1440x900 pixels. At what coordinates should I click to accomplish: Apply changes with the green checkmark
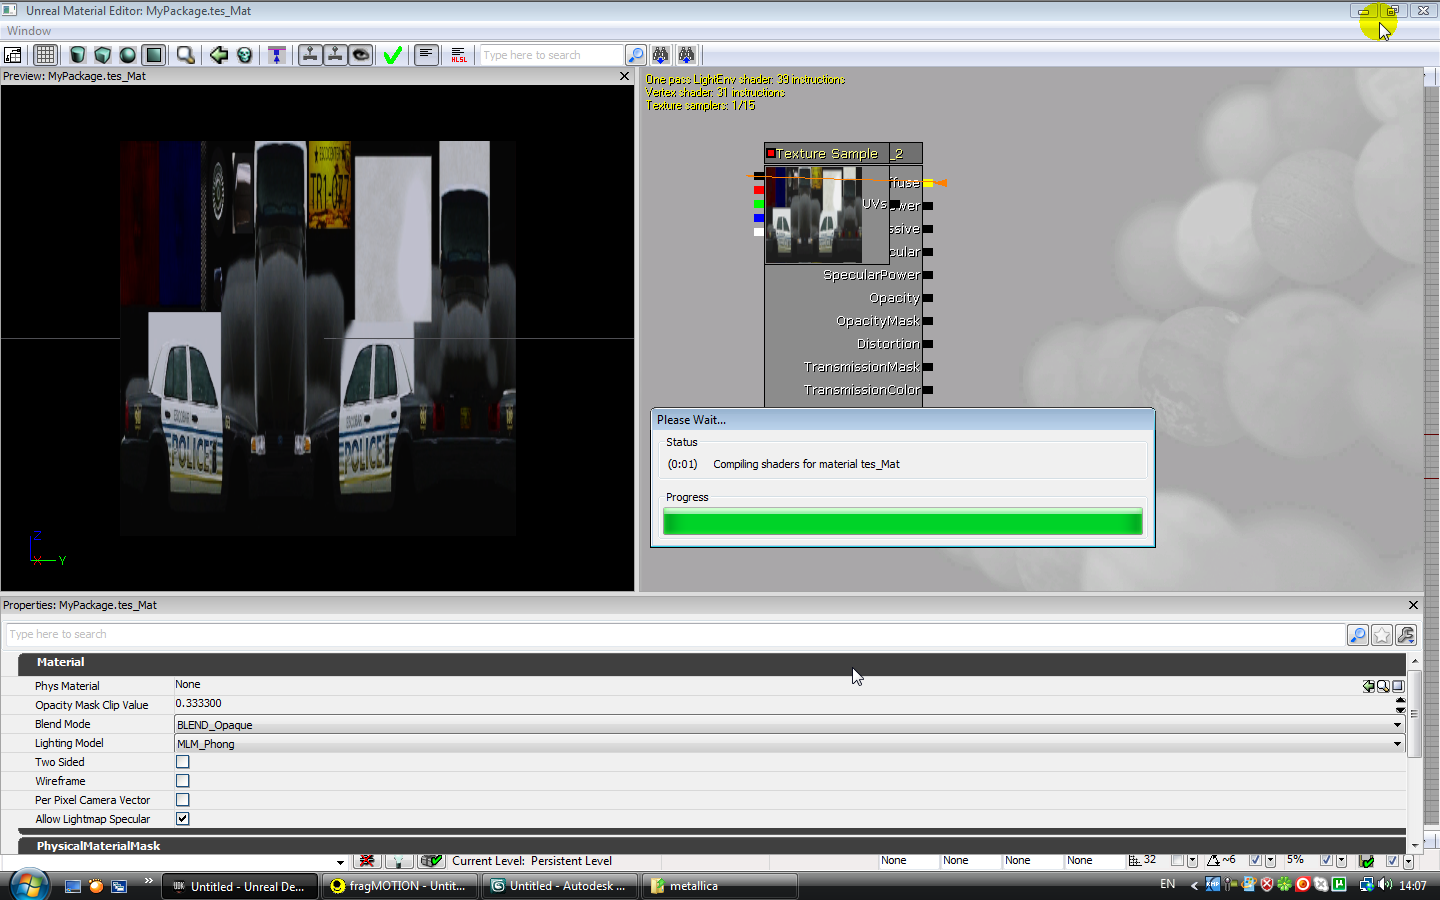[393, 55]
